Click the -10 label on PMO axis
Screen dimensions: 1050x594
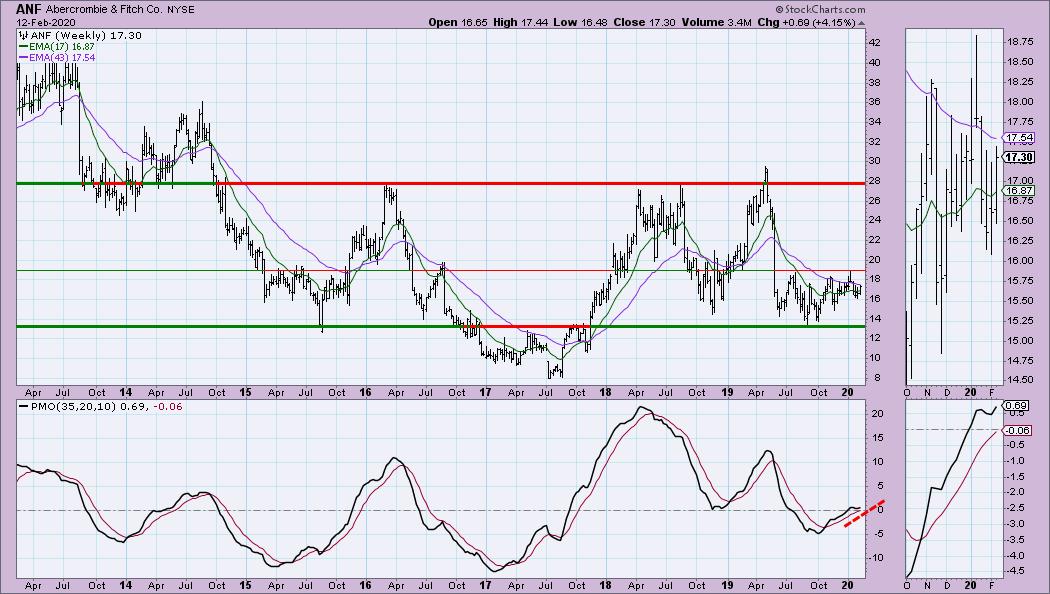[x=877, y=557]
